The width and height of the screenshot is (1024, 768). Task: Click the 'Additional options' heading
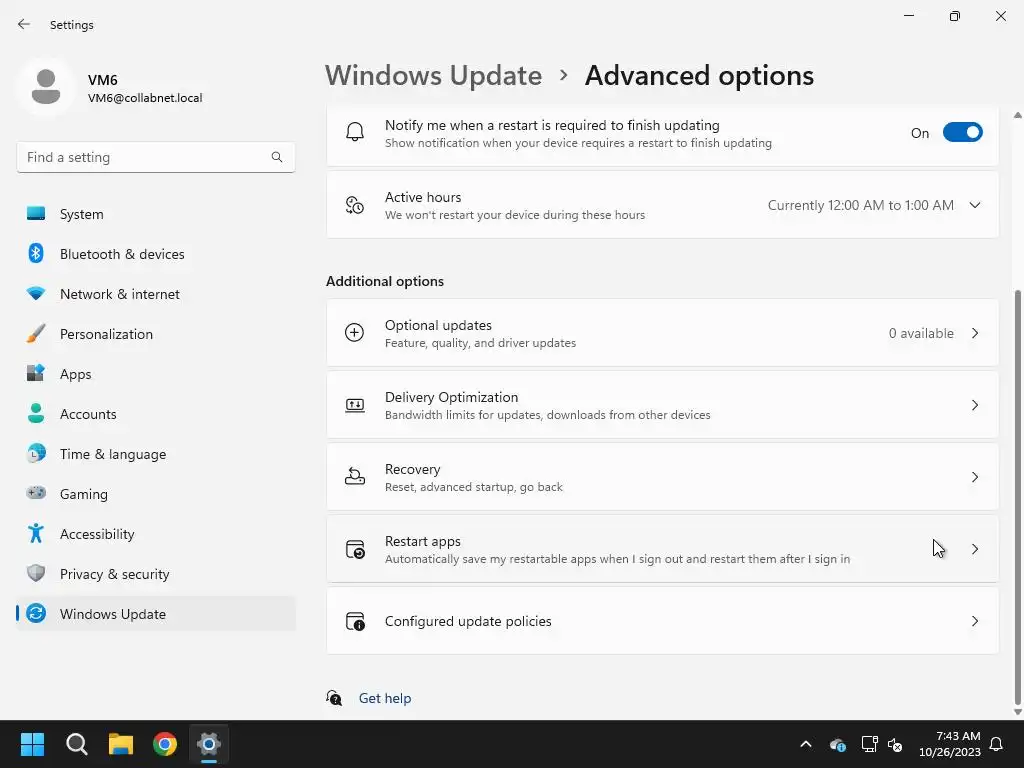click(x=385, y=281)
